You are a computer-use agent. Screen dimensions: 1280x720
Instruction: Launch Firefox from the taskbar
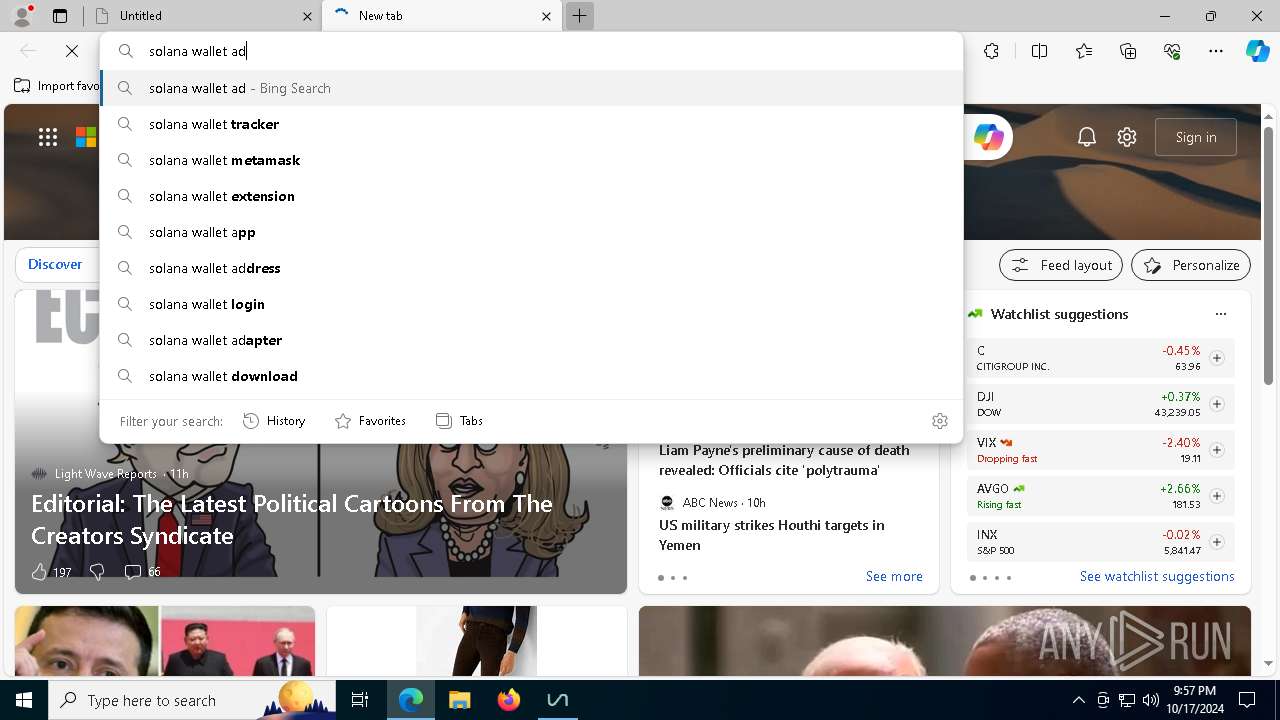tap(509, 700)
